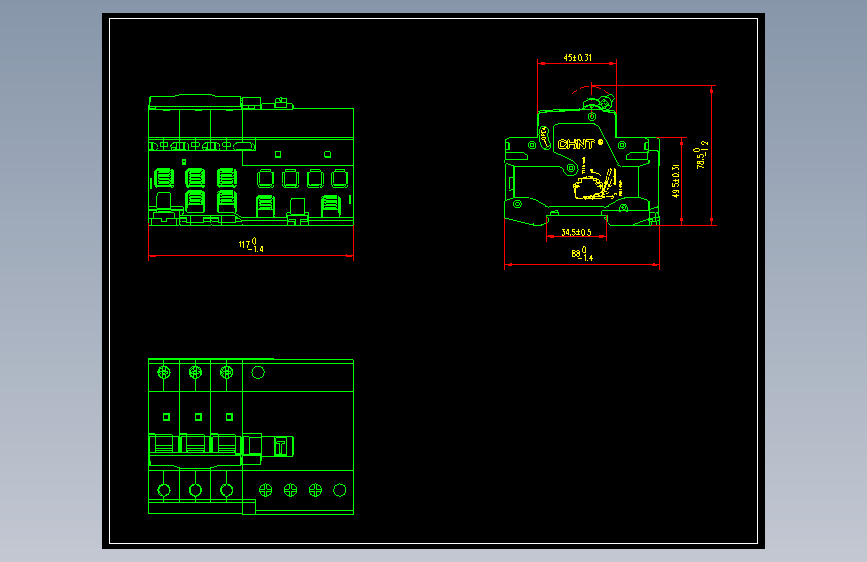The image size is (867, 562).
Task: Select the 88 overall width dimension label
Action: click(582, 254)
